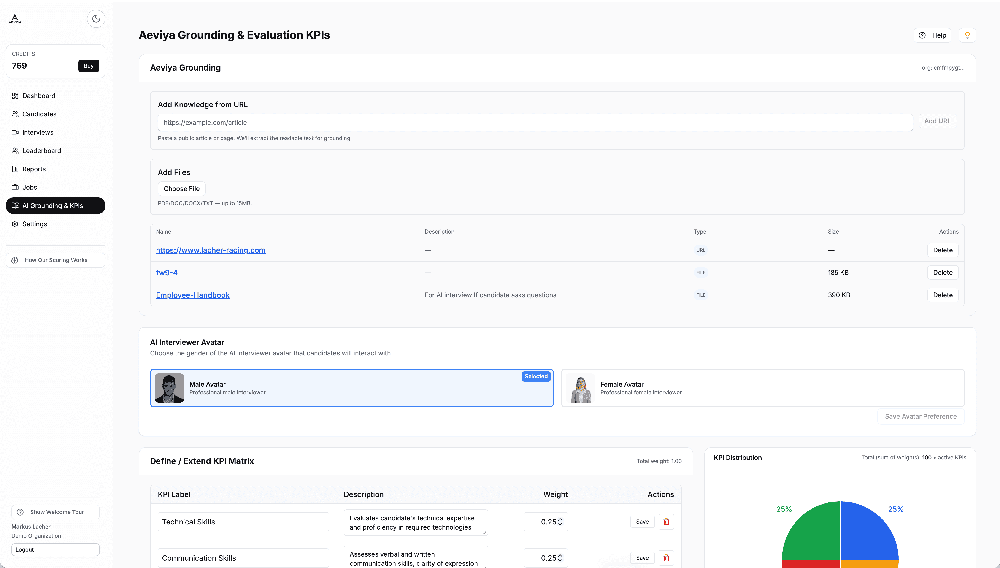Click the Male Avatar thumbnail image
This screenshot has width=1000, height=568.
point(170,388)
